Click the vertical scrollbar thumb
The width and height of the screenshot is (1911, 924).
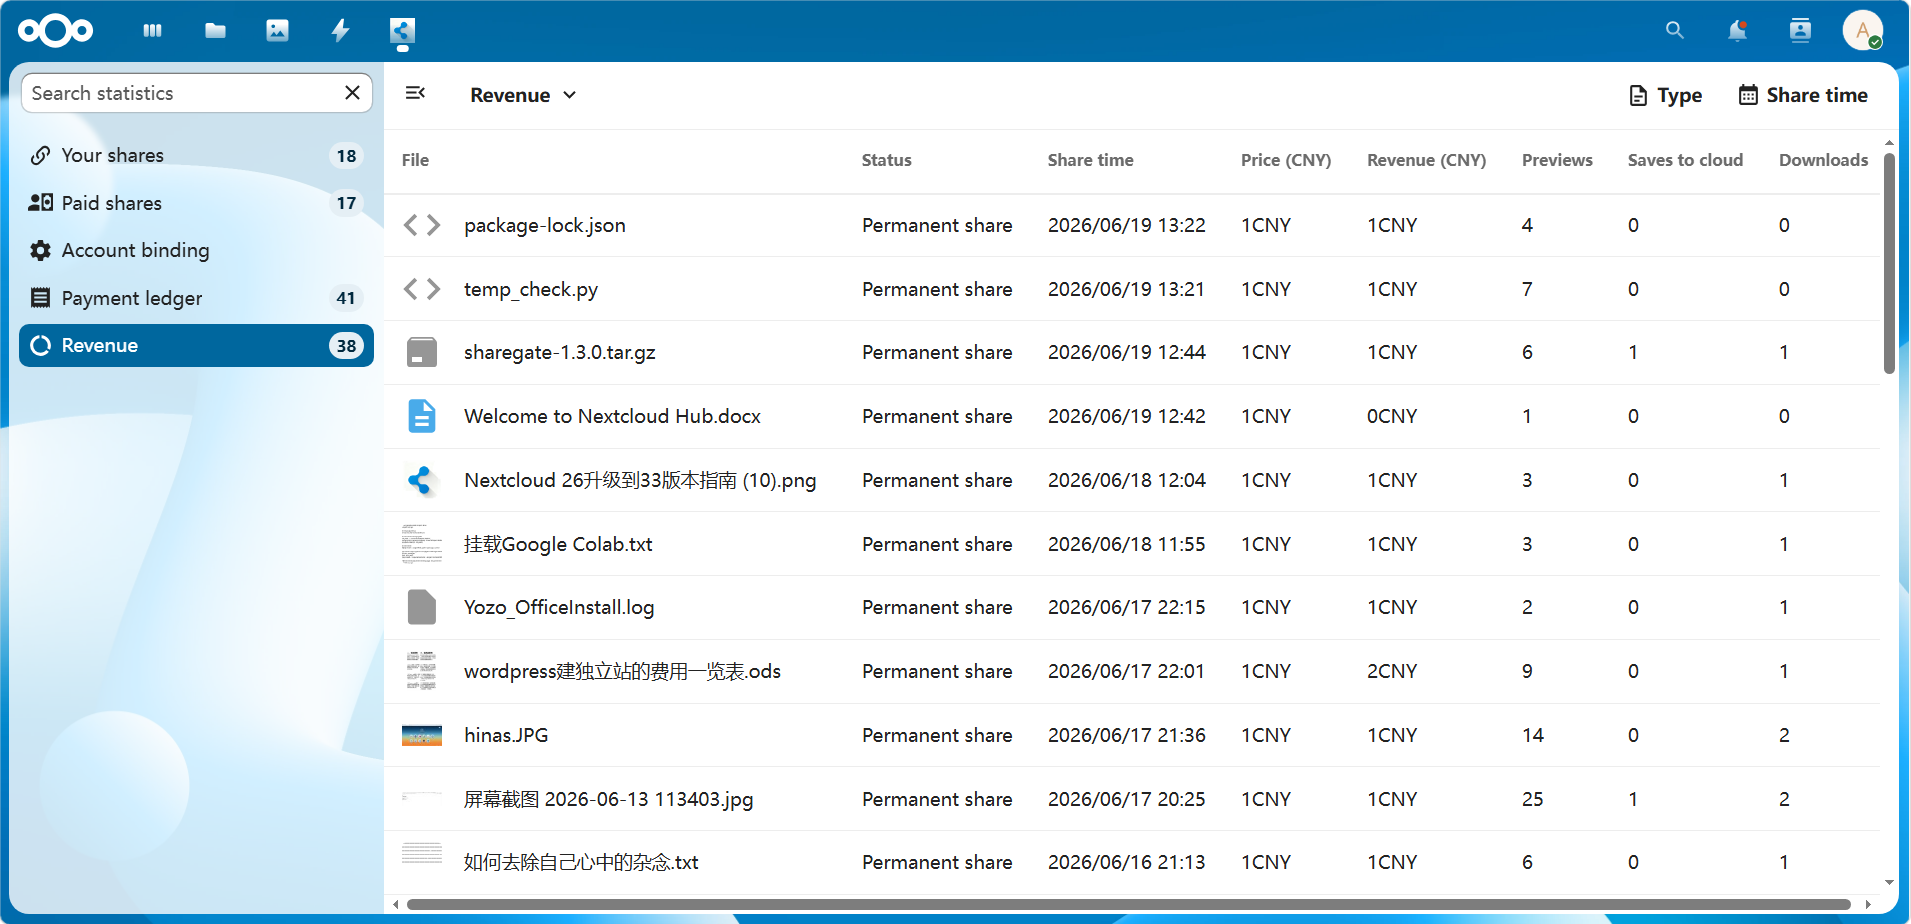[1889, 263]
